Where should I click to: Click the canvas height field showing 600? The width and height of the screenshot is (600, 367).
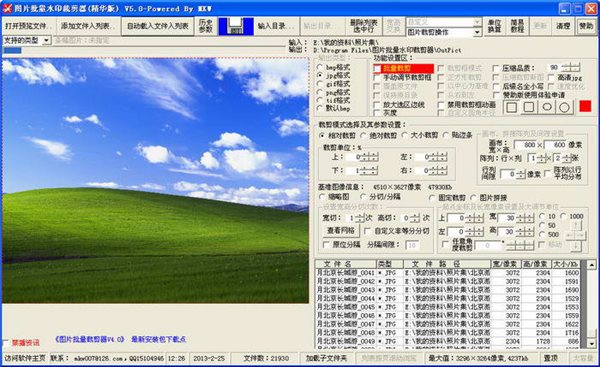tap(555, 145)
